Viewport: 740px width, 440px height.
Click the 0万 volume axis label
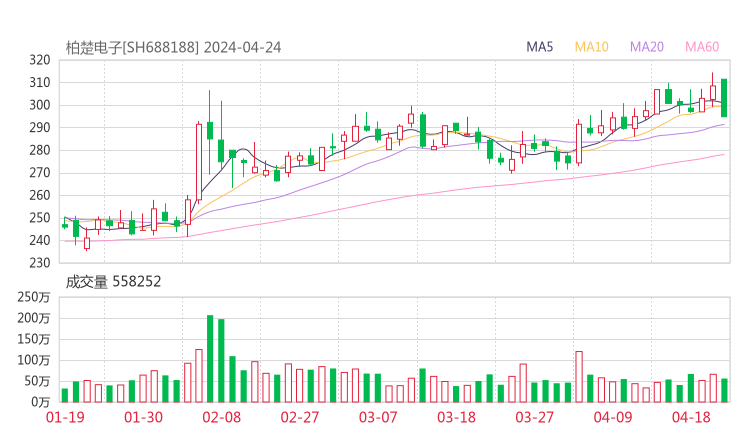(x=41, y=403)
